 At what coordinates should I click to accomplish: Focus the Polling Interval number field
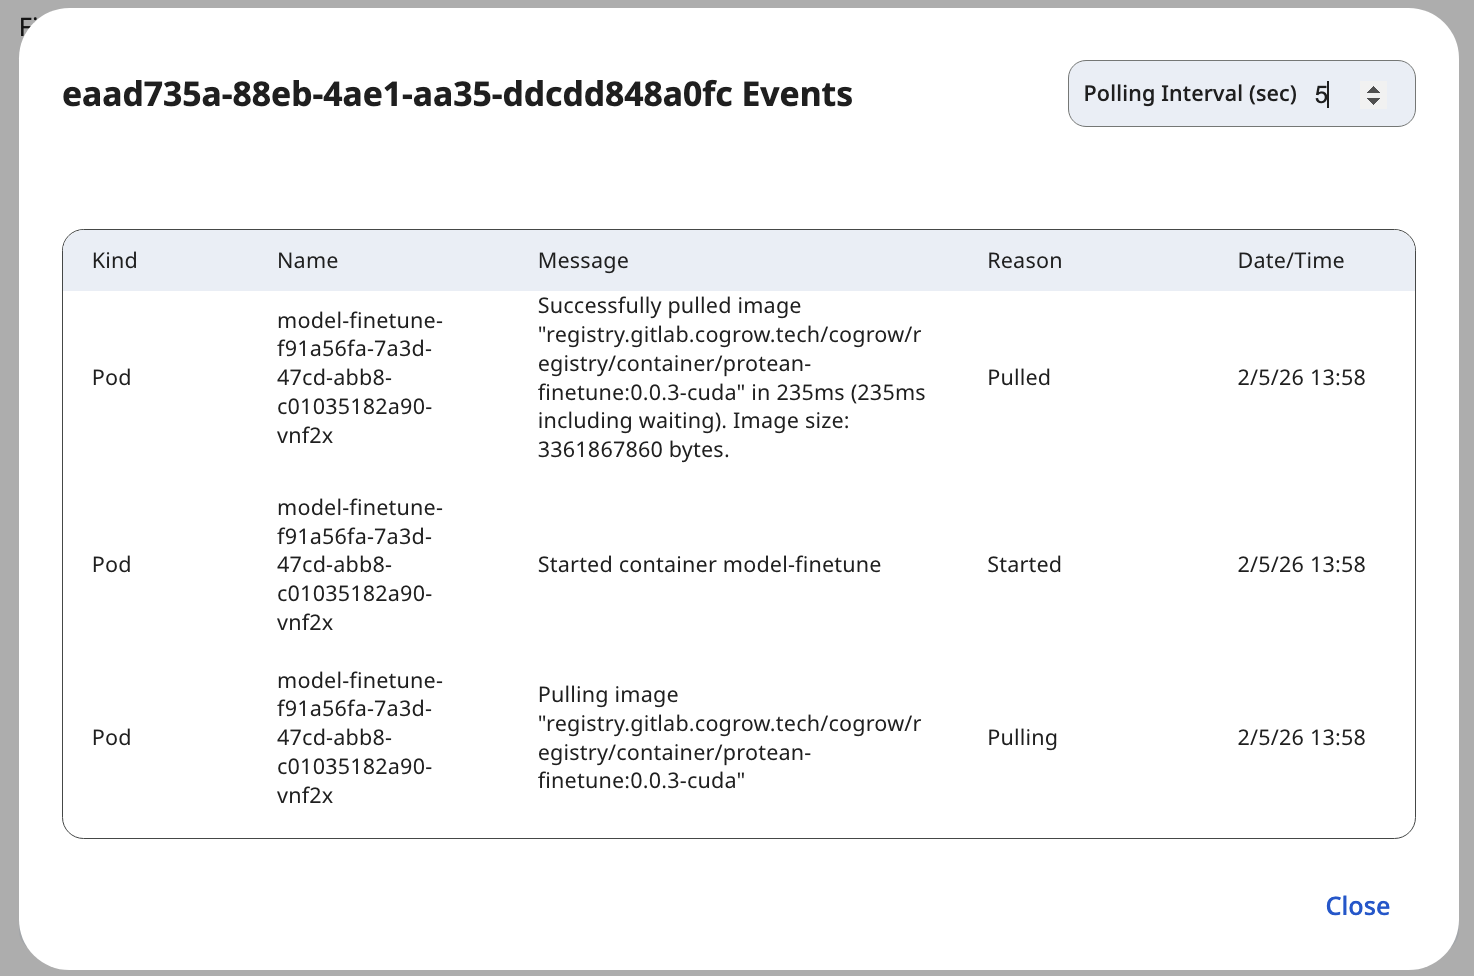(x=1332, y=94)
